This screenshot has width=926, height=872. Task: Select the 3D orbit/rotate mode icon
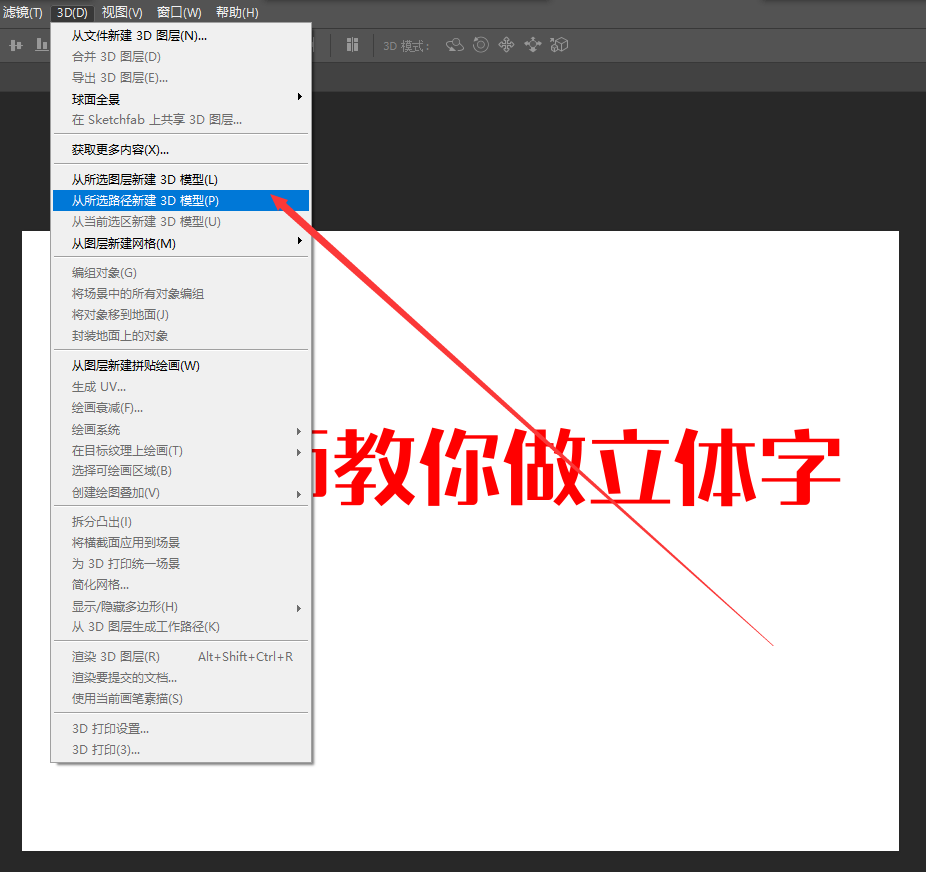point(455,45)
